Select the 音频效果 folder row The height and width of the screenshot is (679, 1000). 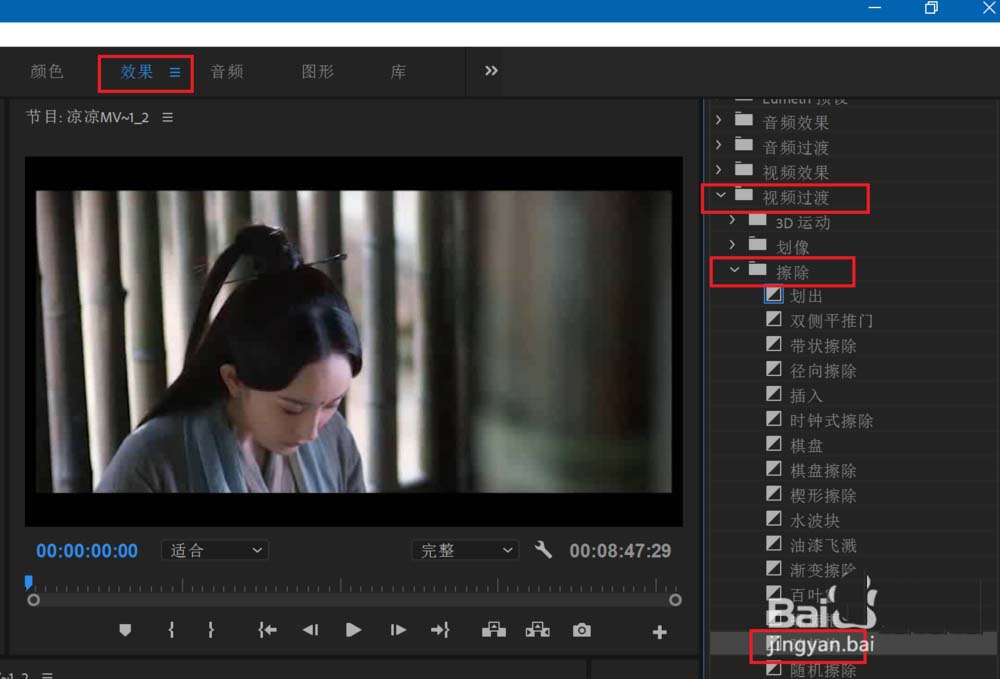pos(855,122)
